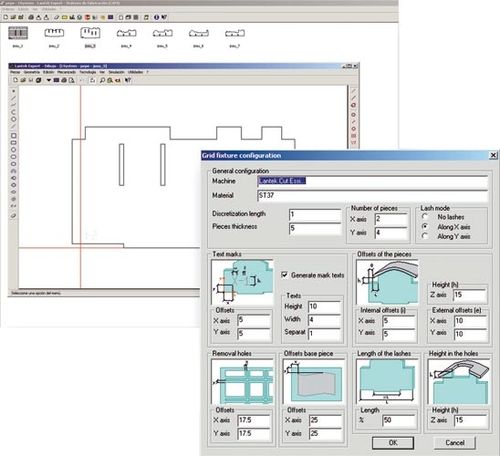
Task: Click the new document icon in drawing toolbar
Action: pos(15,80)
